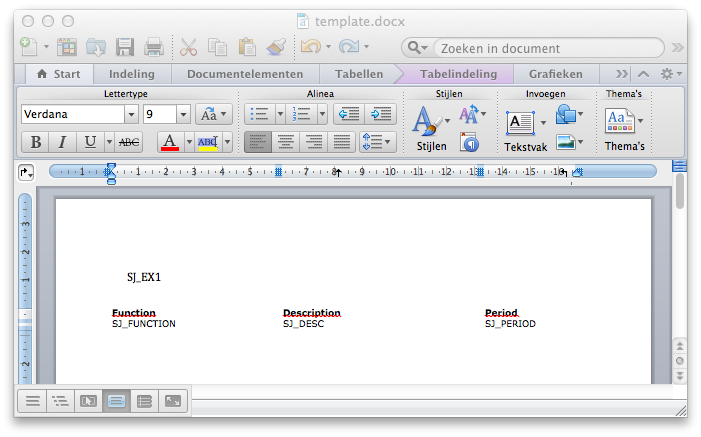Apply red font color
Screen dimensions: 701x437
[x=170, y=142]
